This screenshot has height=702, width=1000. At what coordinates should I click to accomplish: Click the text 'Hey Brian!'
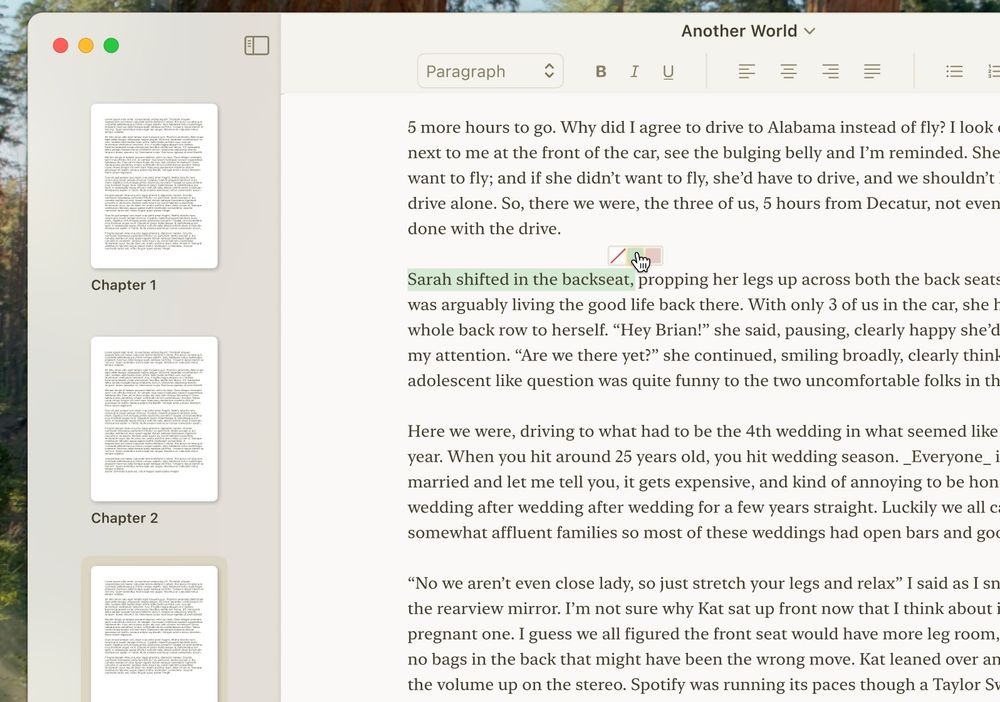click(663, 330)
